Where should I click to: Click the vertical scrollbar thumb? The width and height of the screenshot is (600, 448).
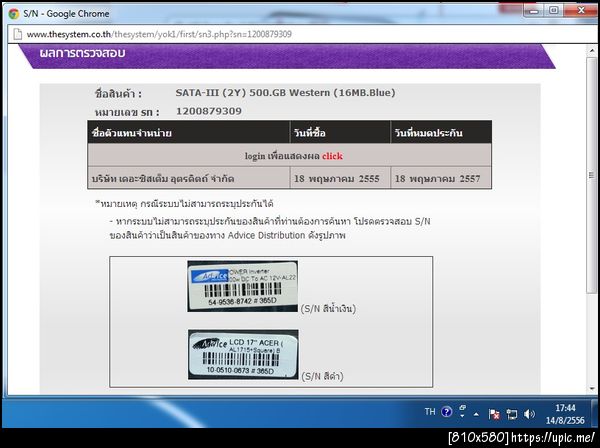592,175
